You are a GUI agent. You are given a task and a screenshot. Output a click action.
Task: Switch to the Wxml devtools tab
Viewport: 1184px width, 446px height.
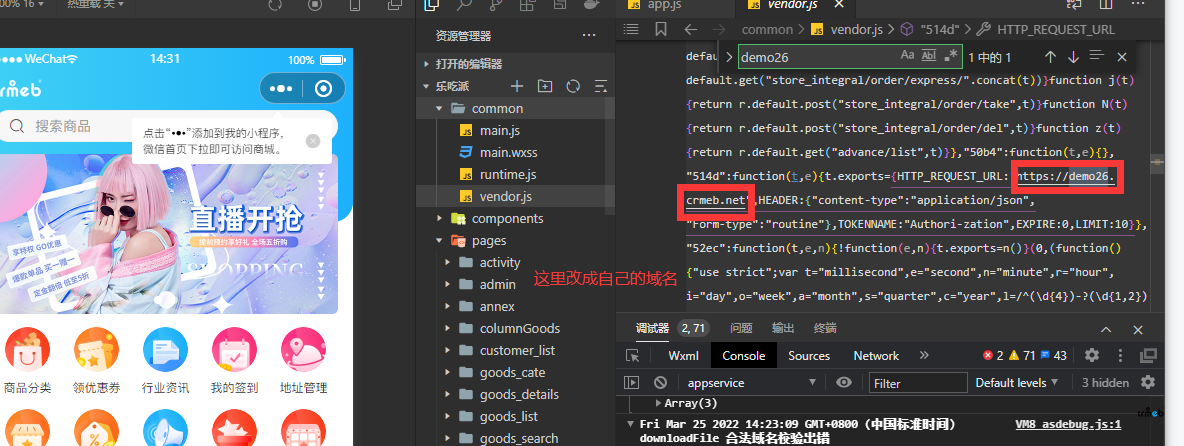pyautogui.click(x=683, y=355)
